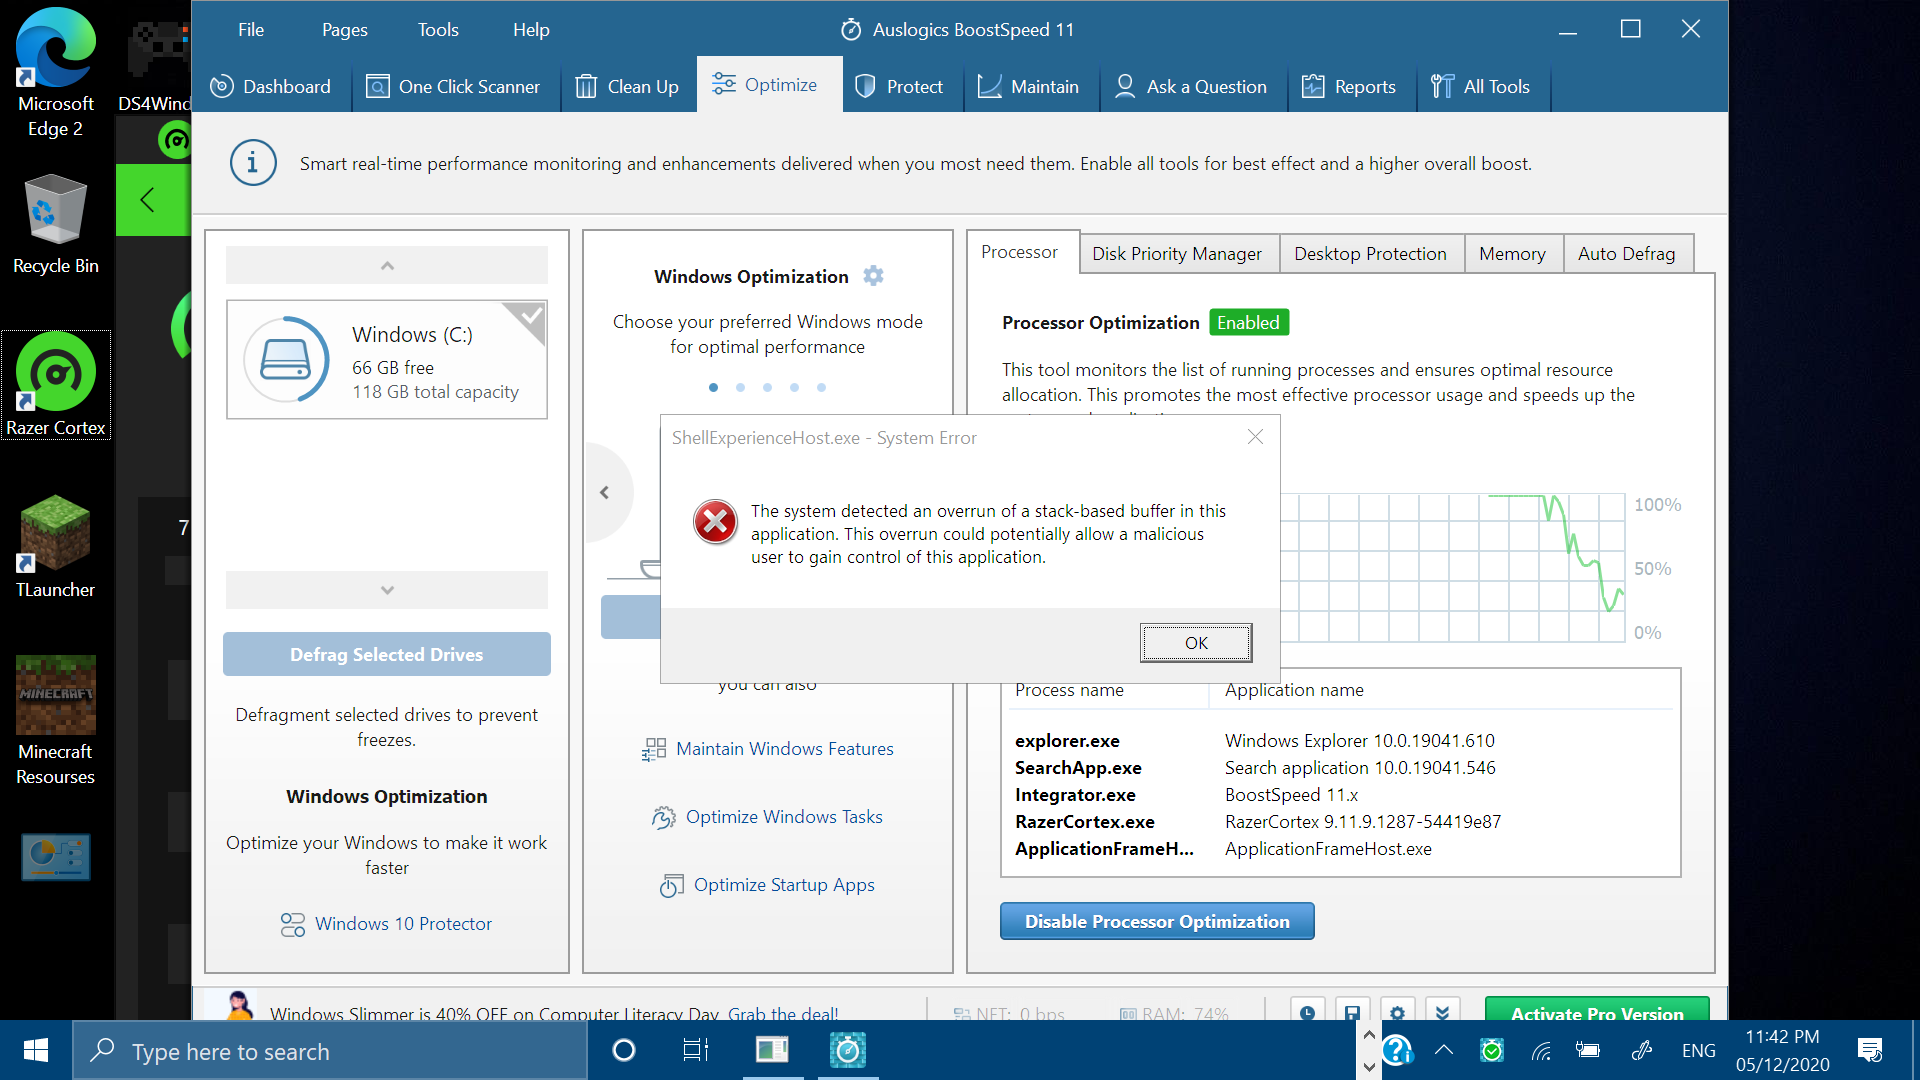
Task: Open the Help menu
Action: (531, 30)
